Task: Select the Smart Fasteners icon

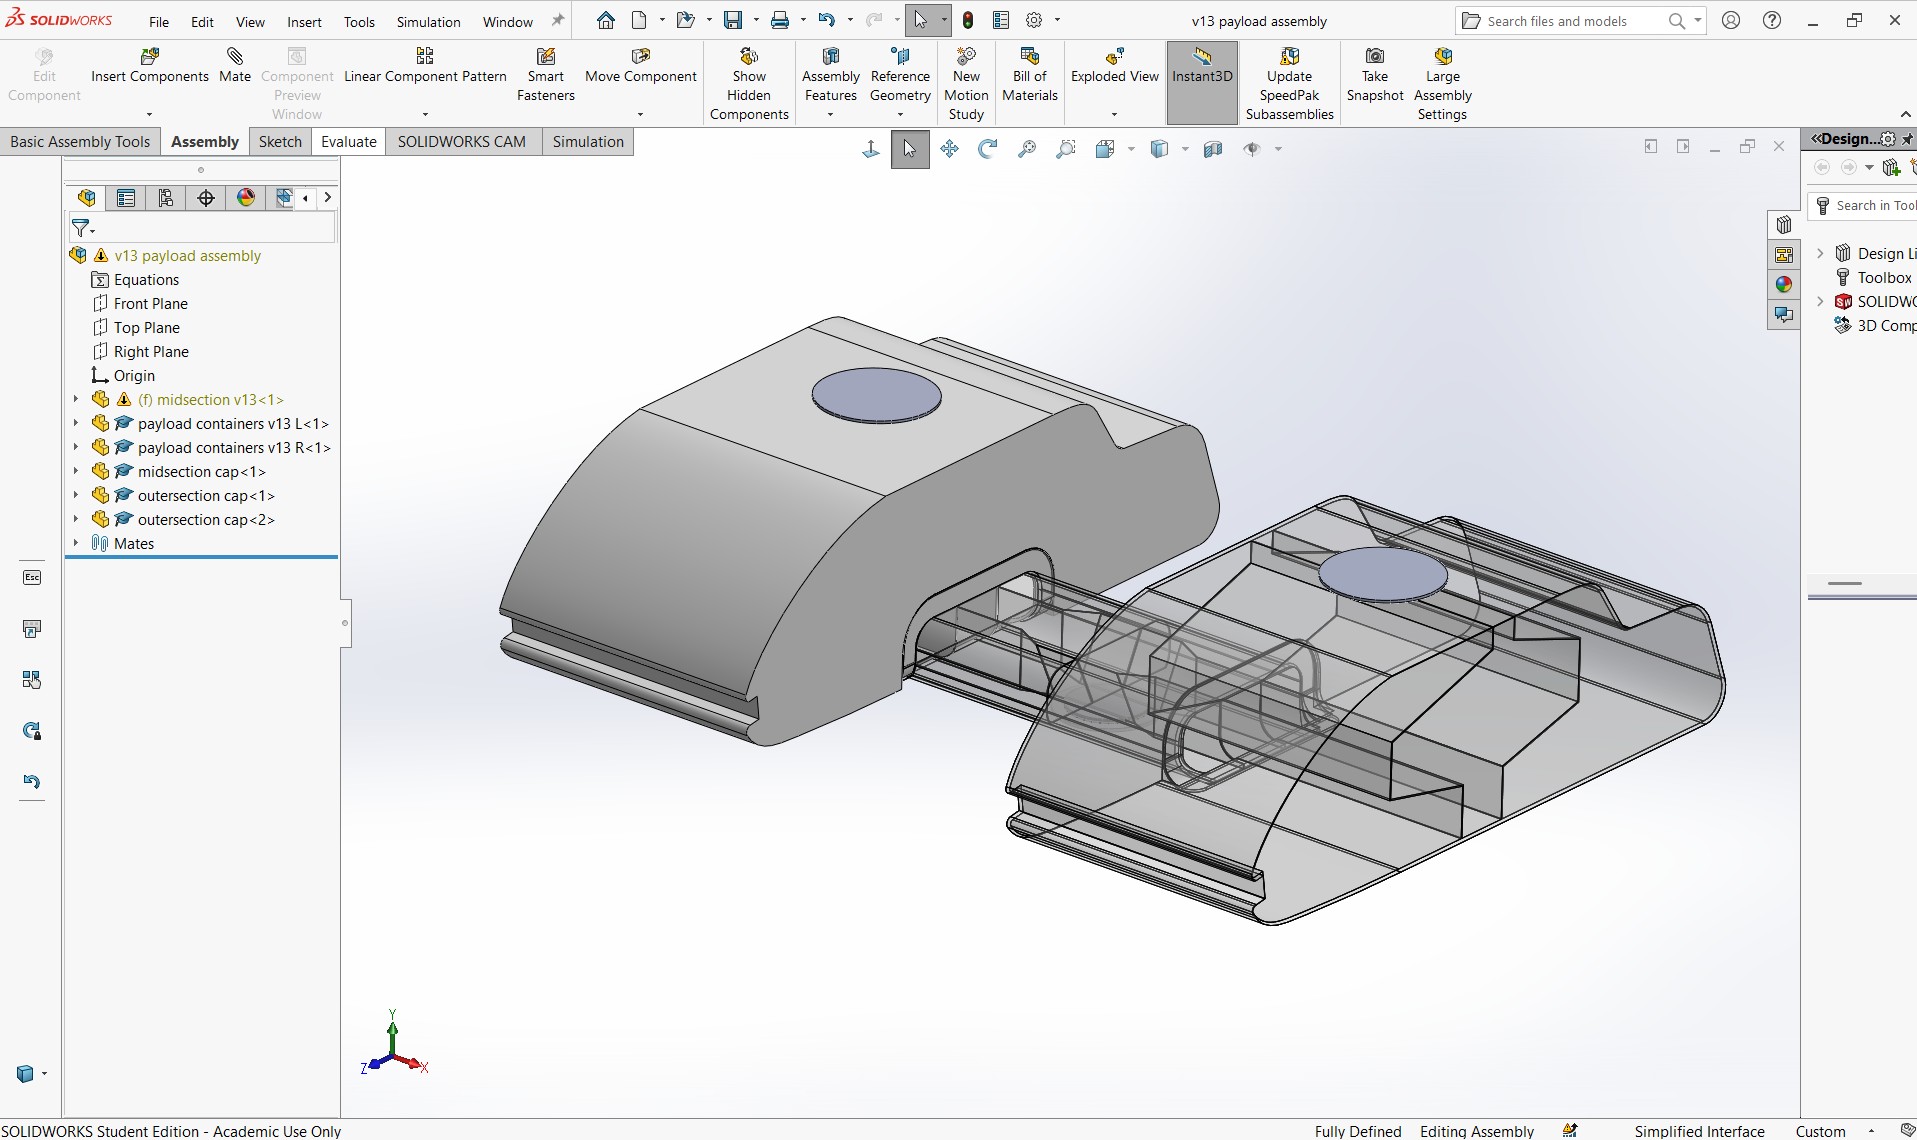Action: click(x=545, y=56)
